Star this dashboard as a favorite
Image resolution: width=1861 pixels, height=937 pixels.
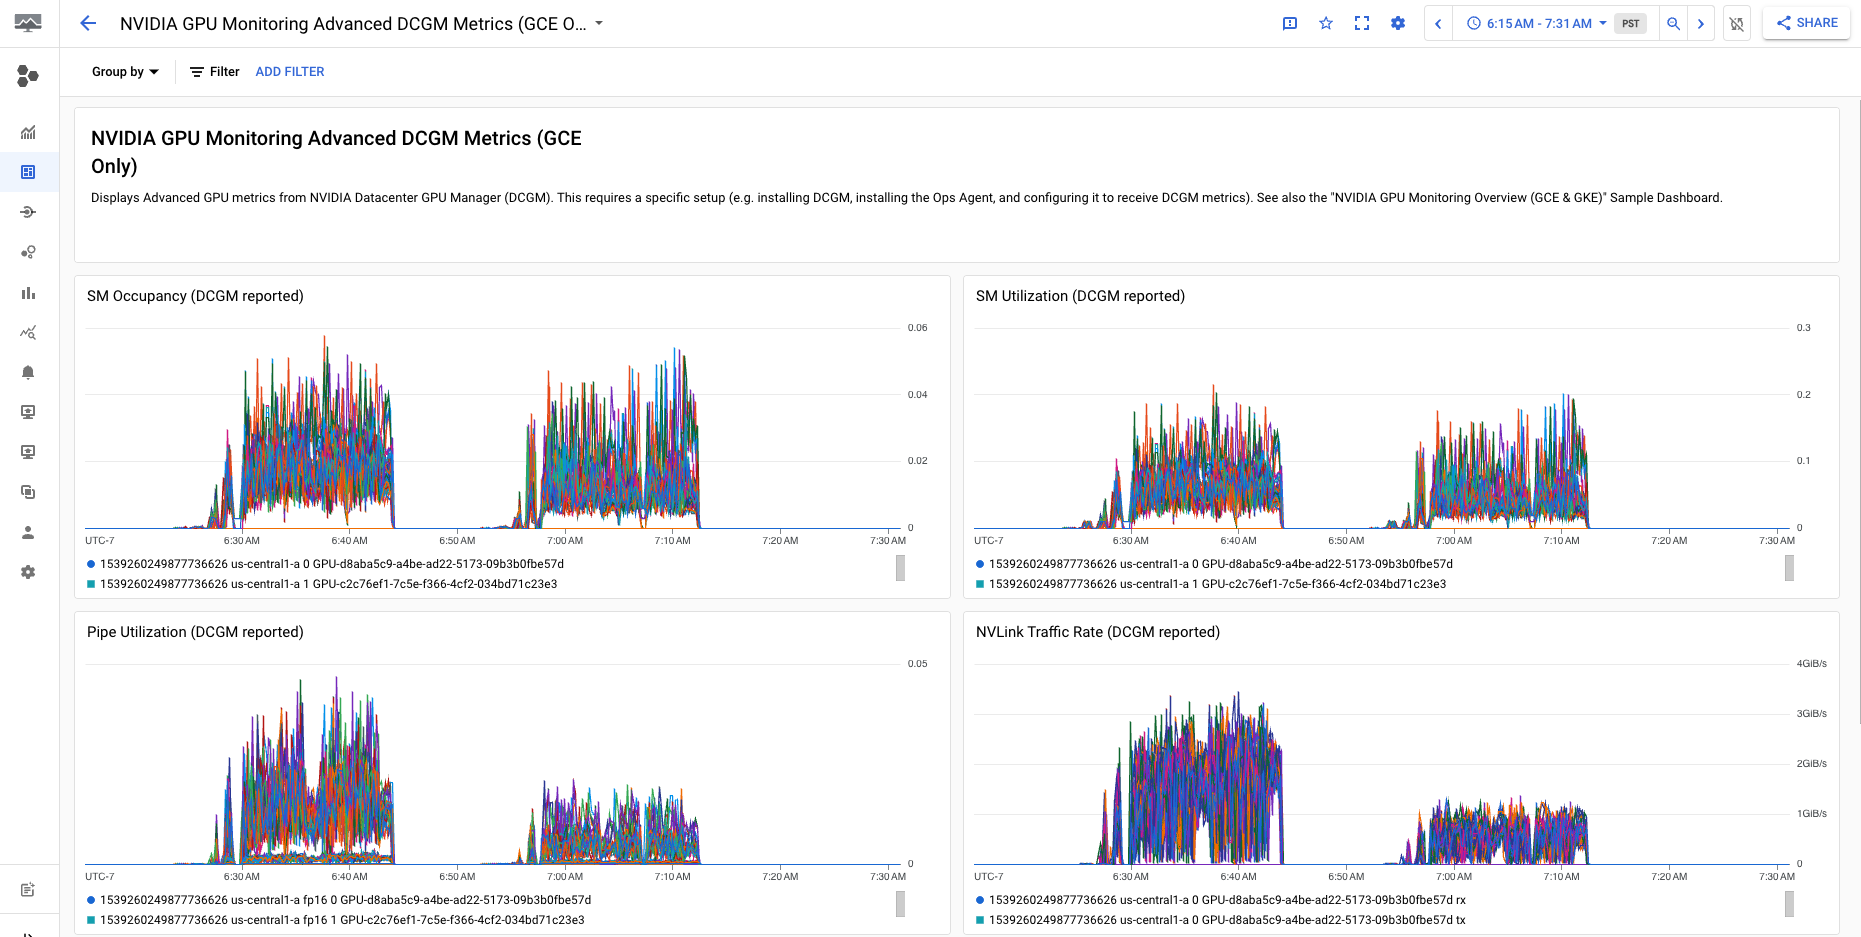1325,22
